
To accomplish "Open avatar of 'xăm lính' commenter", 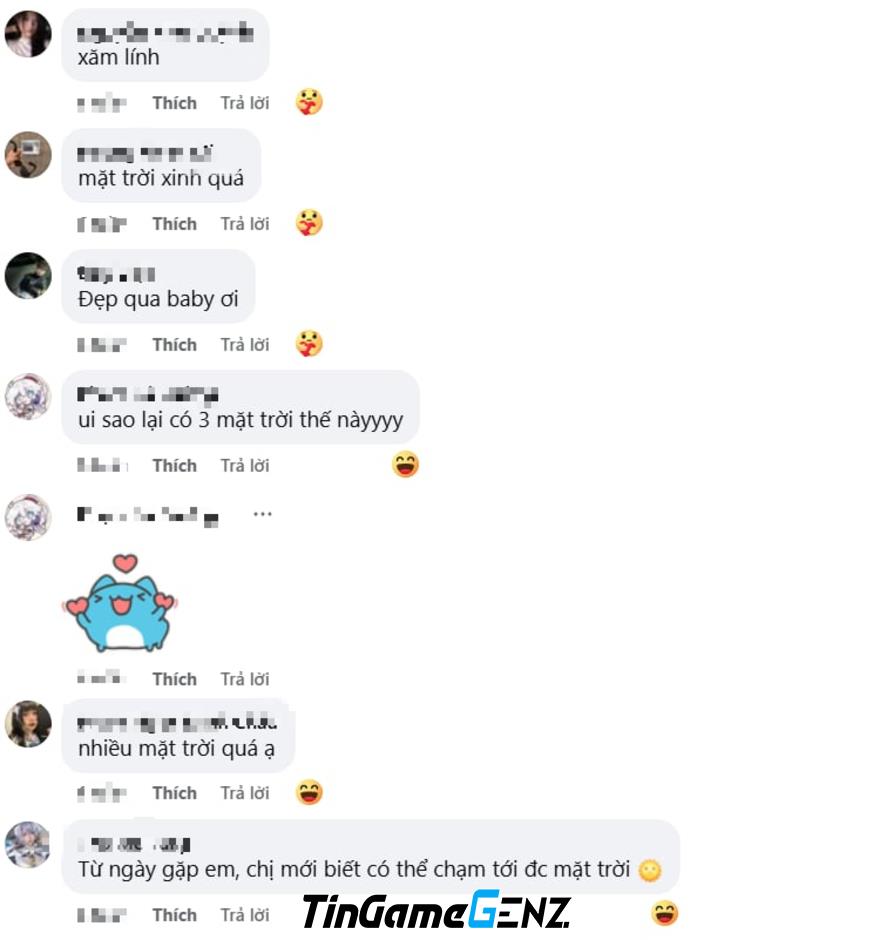I will click(28, 34).
